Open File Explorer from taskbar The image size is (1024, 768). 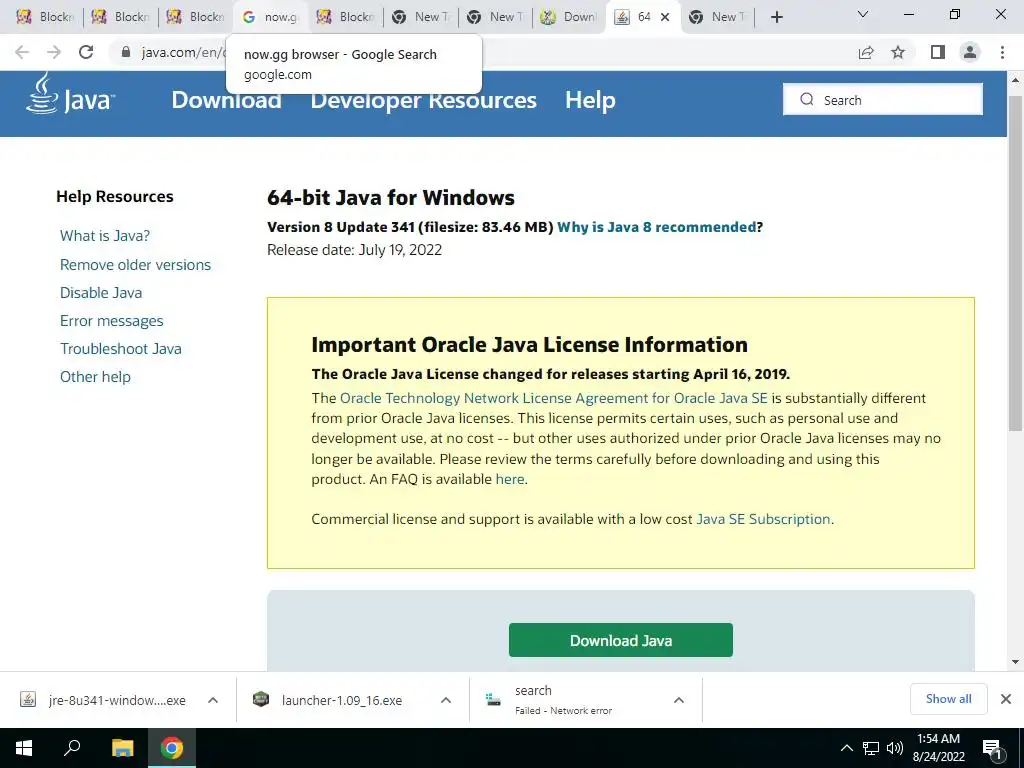tap(122, 748)
